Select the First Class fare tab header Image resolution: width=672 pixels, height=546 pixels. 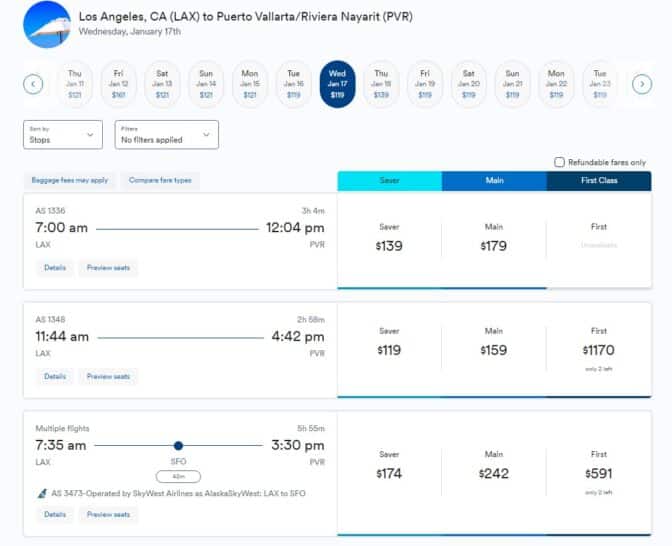pyautogui.click(x=599, y=180)
